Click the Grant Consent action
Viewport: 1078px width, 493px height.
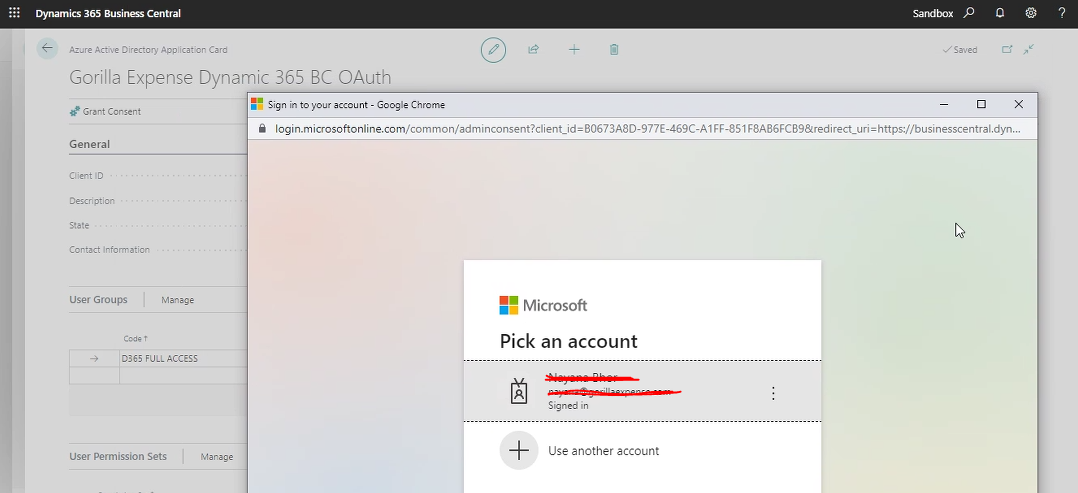105,111
